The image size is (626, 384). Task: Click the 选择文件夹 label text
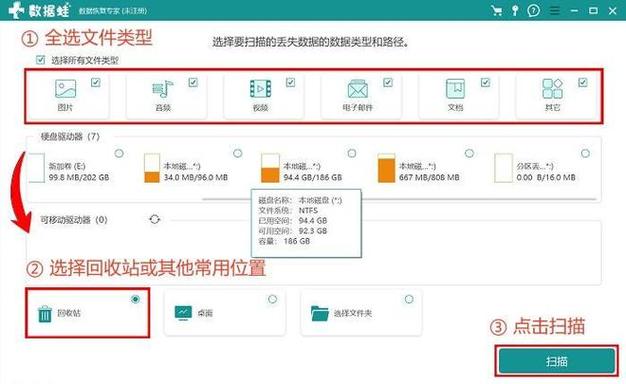(x=353, y=313)
